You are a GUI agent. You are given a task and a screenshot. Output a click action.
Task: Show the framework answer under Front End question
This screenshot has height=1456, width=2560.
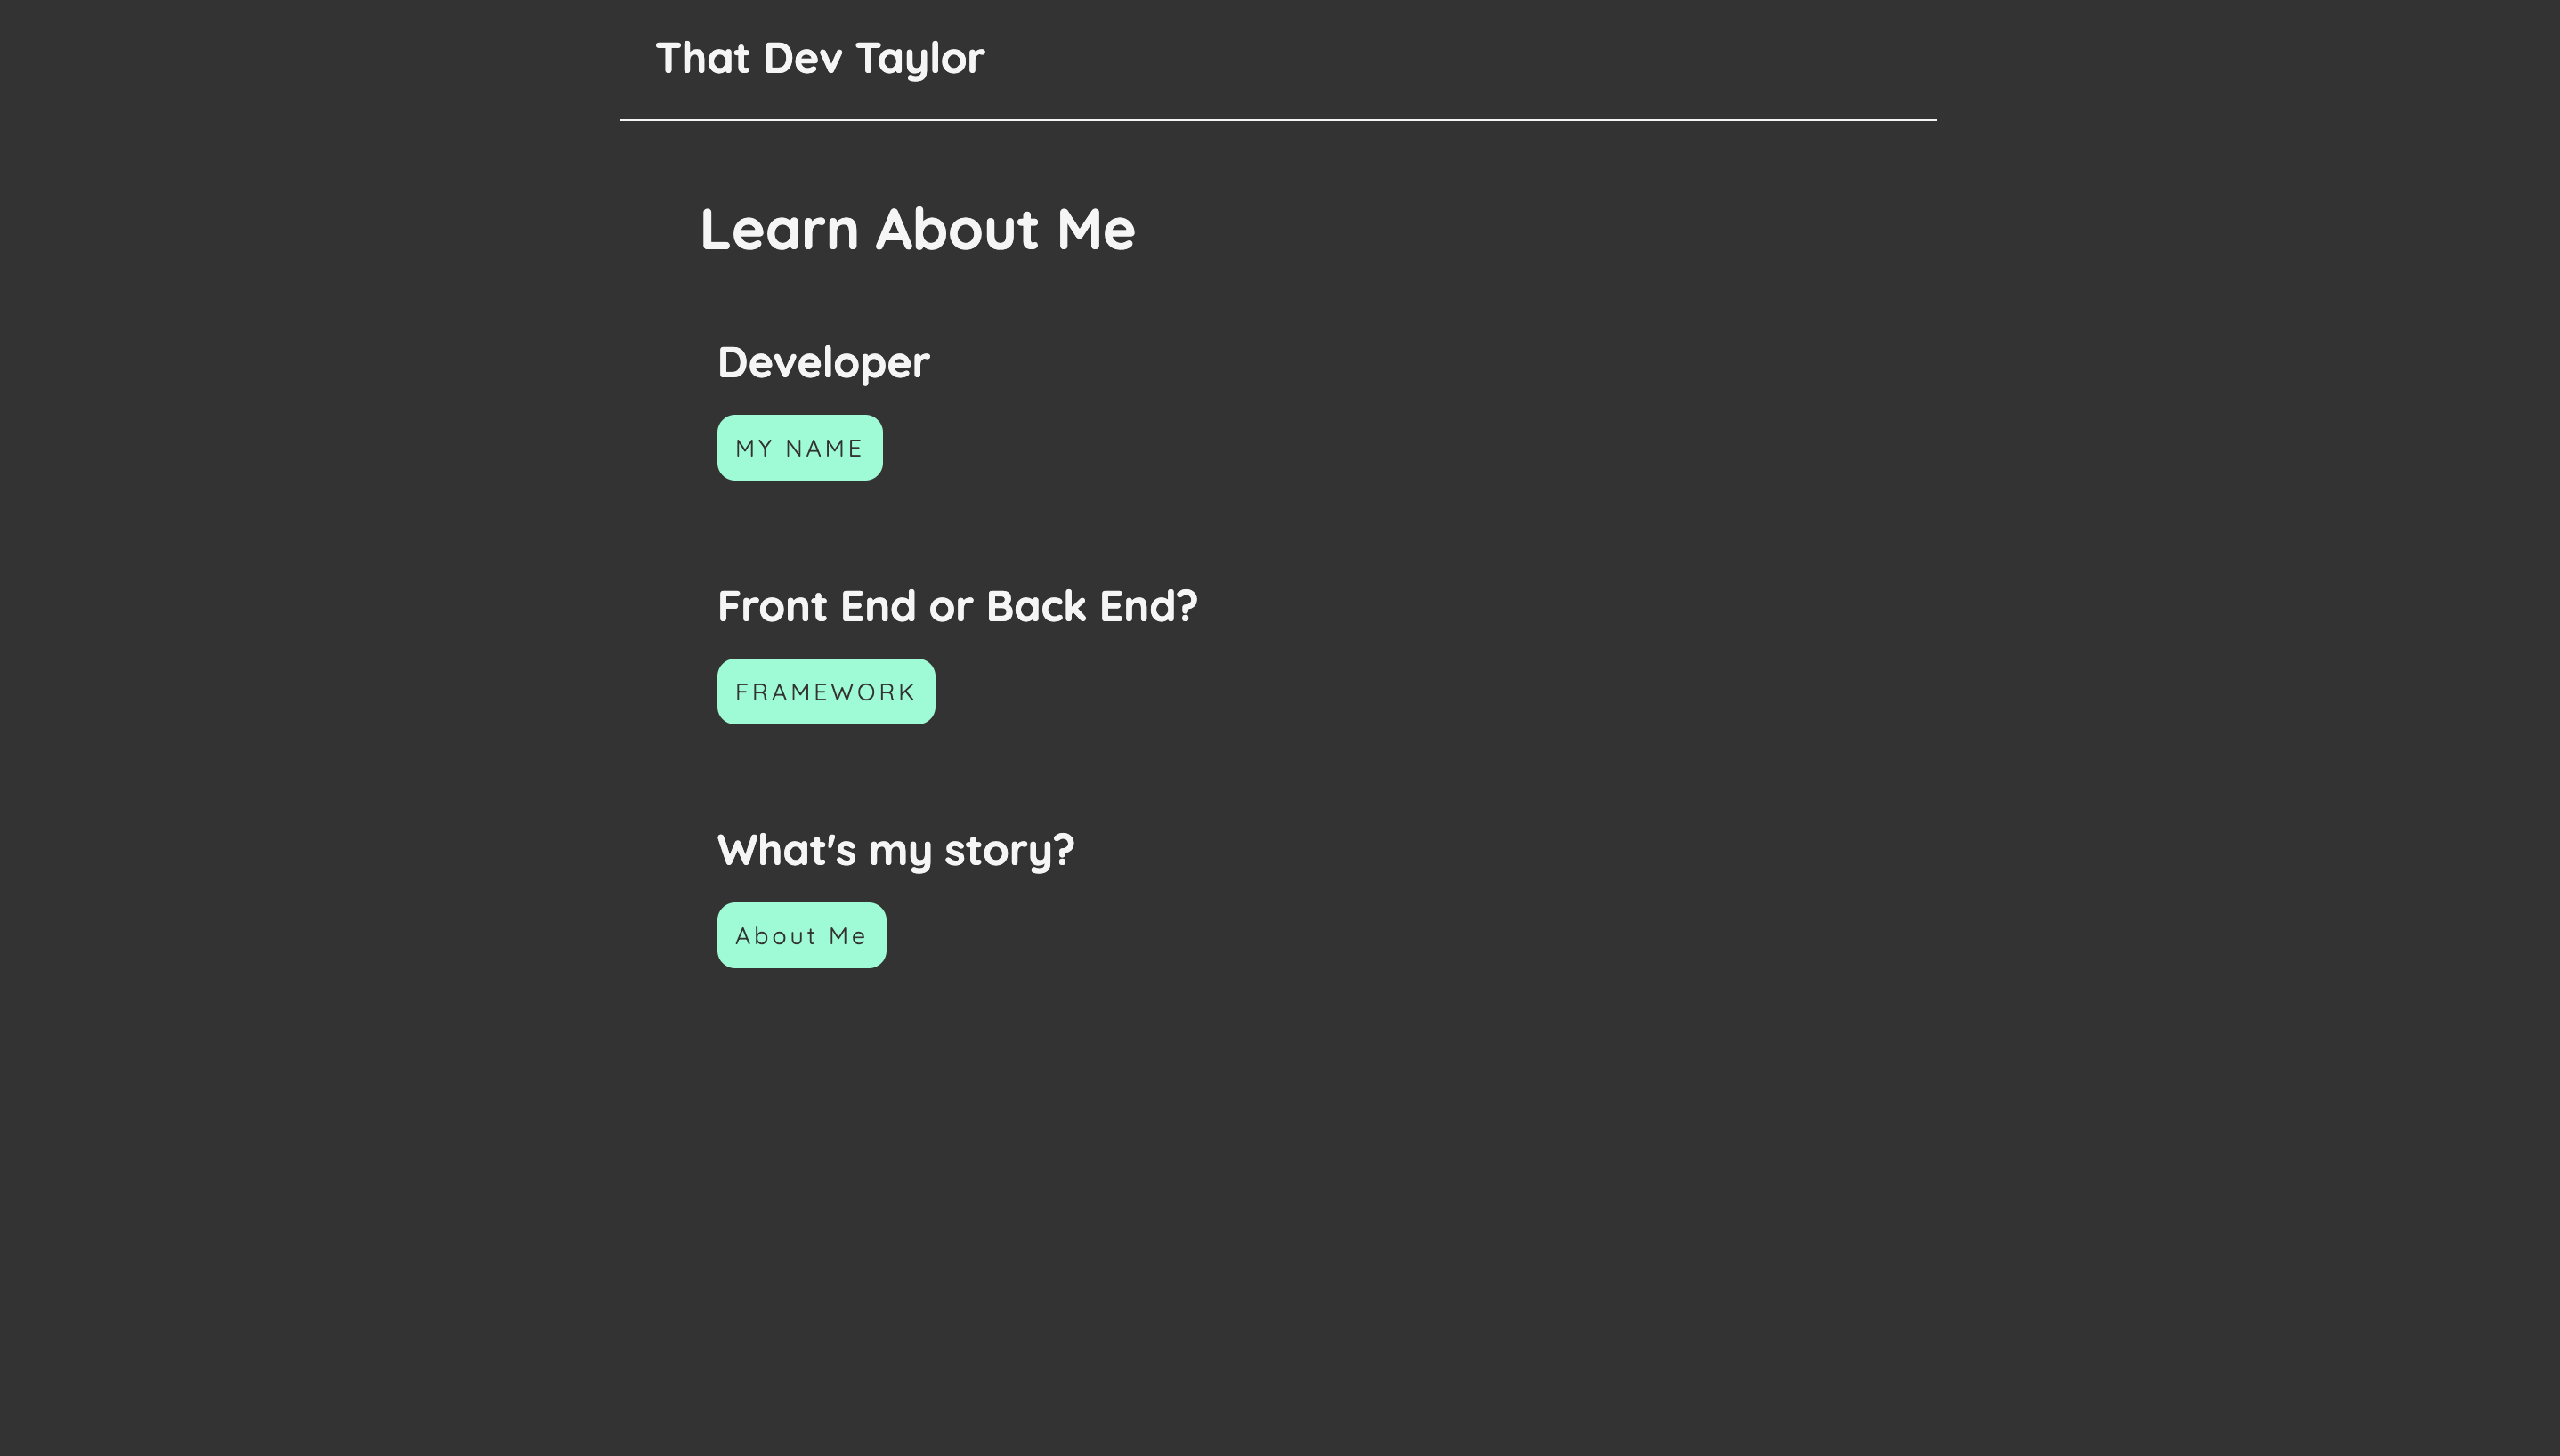click(826, 692)
